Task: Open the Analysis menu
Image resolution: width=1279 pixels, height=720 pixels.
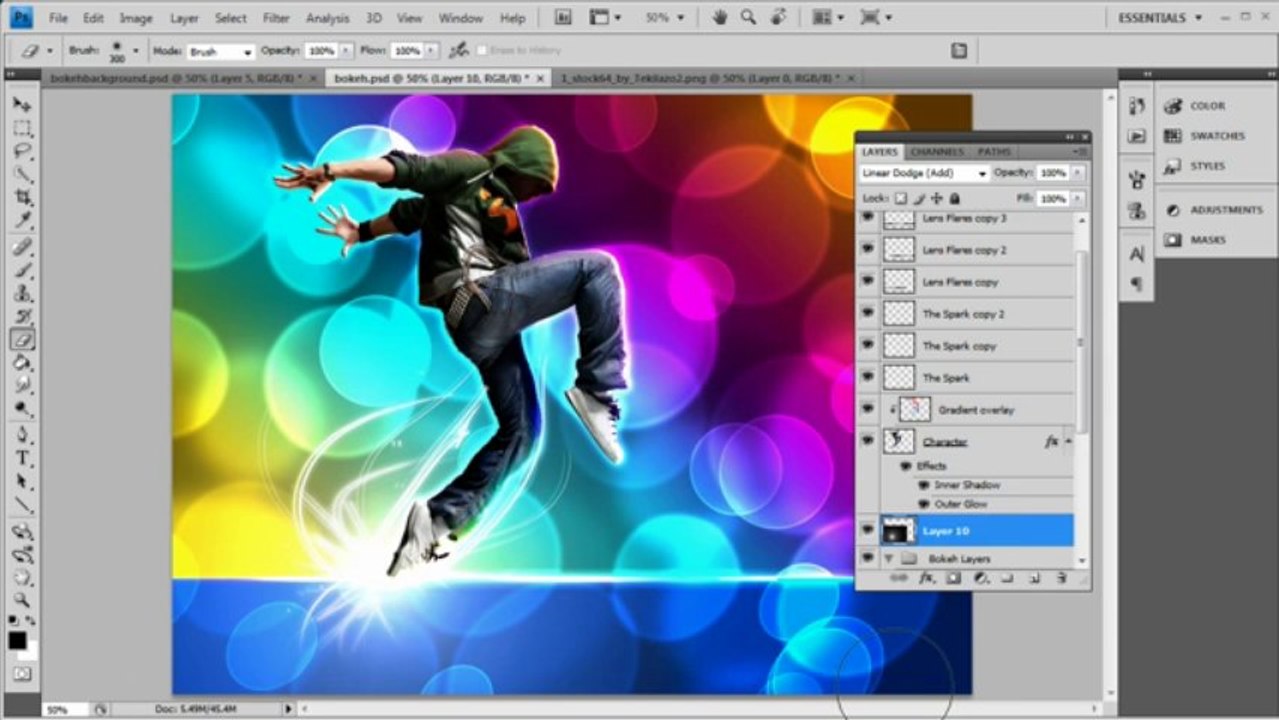Action: (x=328, y=18)
